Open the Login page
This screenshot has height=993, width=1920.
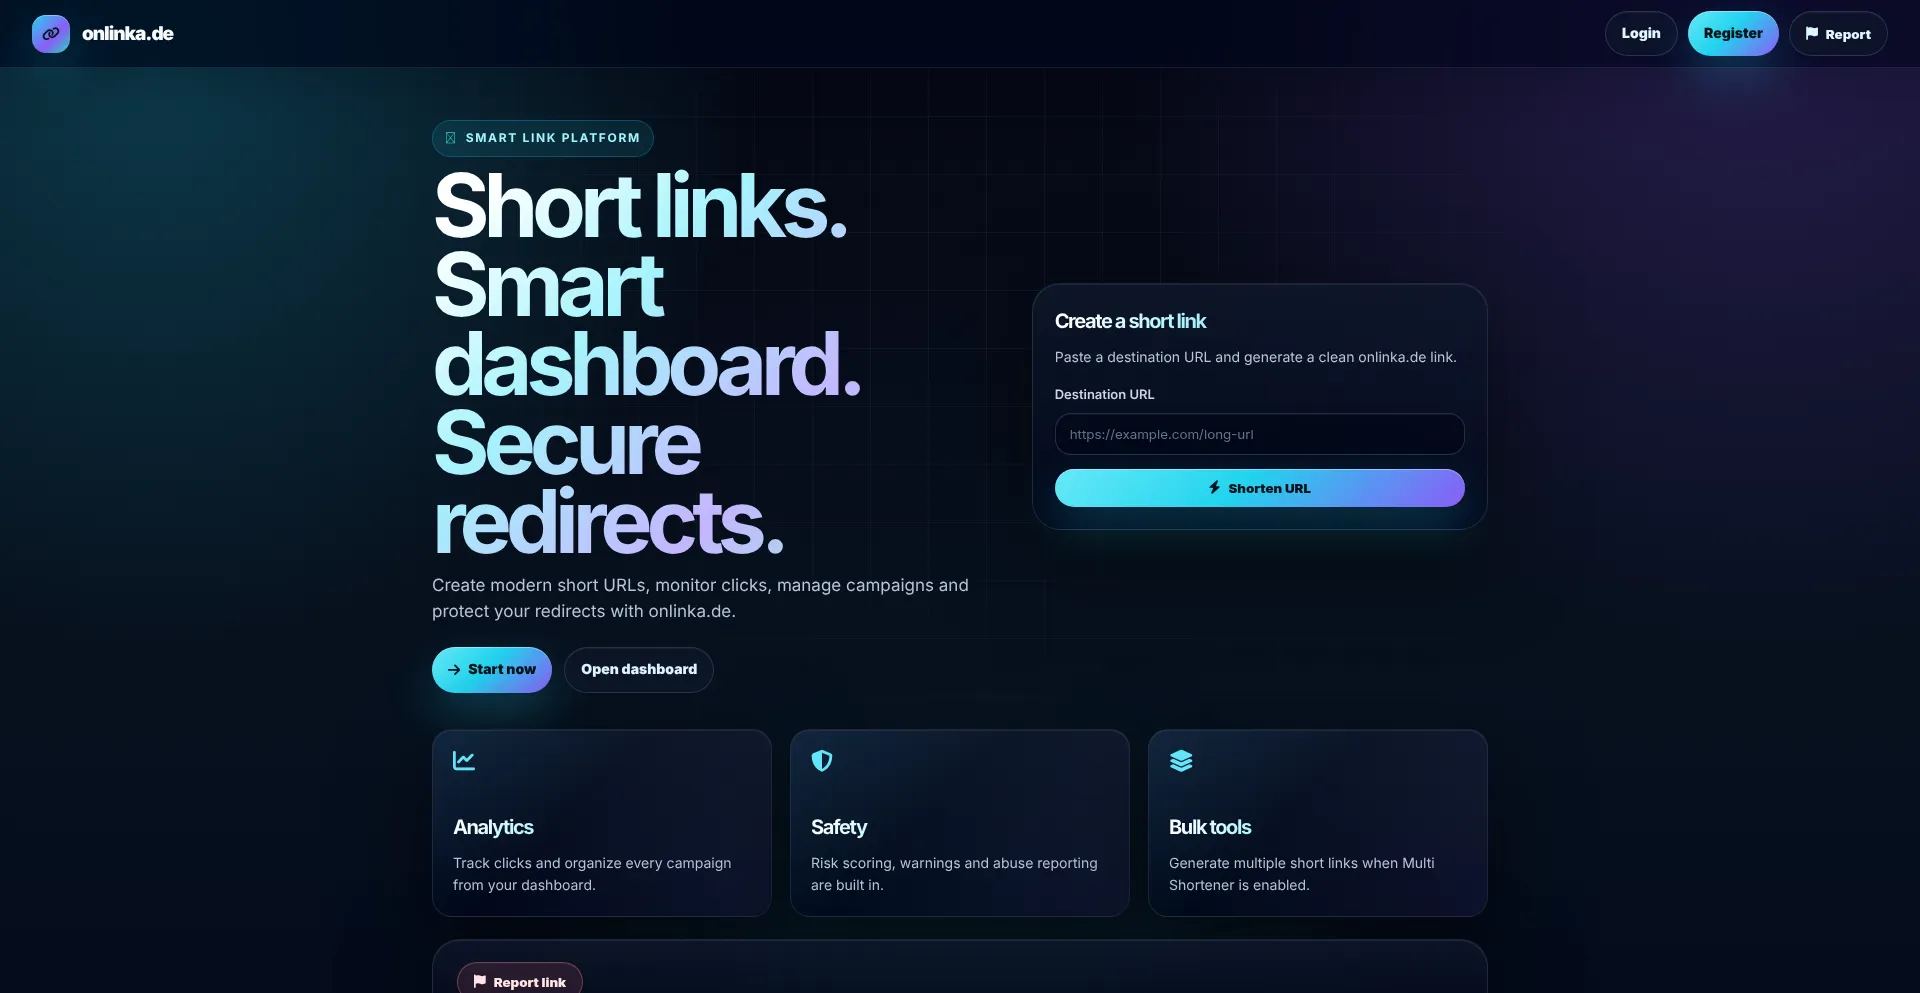pos(1641,34)
